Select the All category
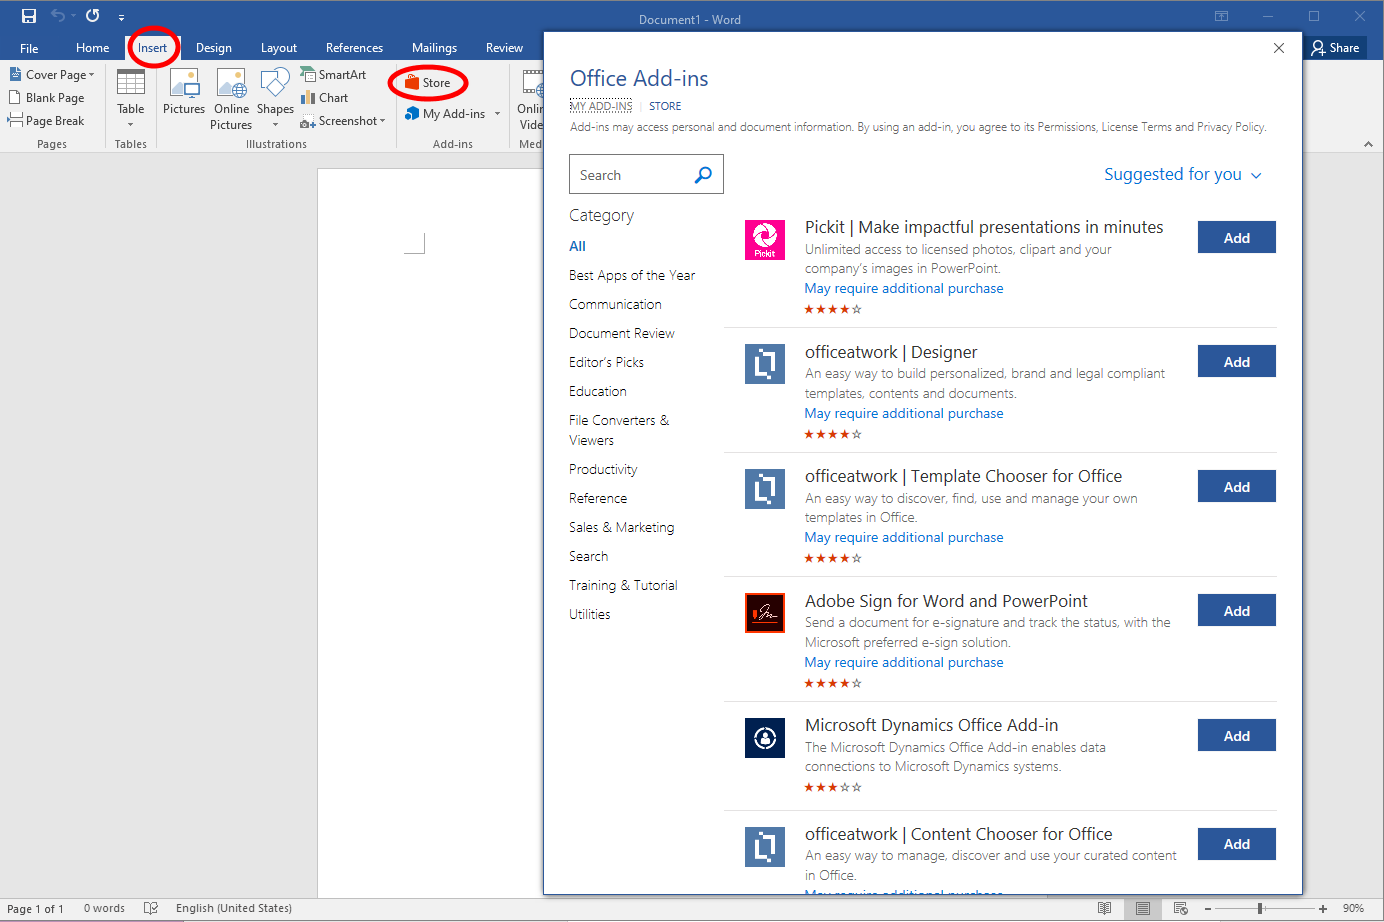 (578, 246)
